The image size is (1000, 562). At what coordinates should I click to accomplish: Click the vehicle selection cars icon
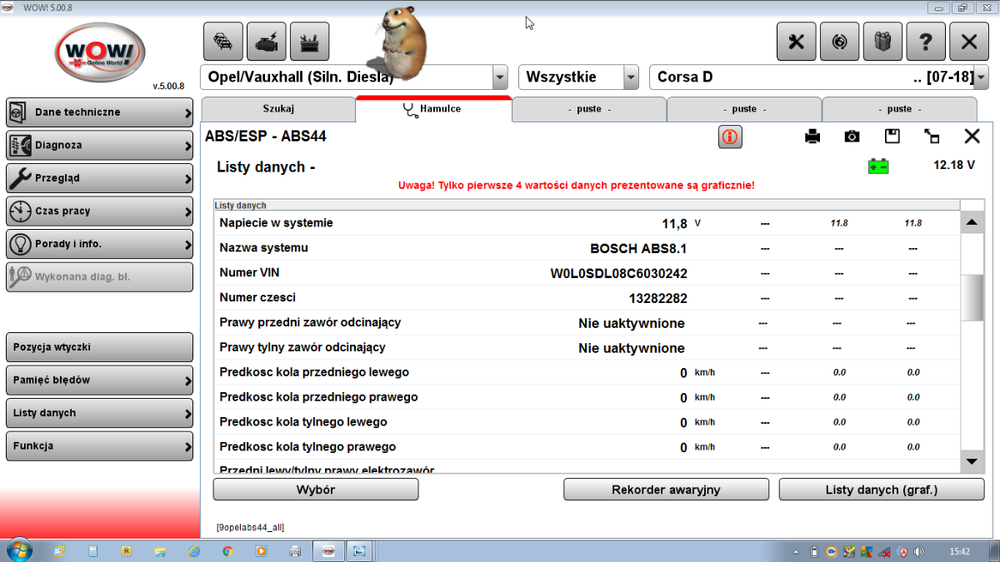click(223, 42)
